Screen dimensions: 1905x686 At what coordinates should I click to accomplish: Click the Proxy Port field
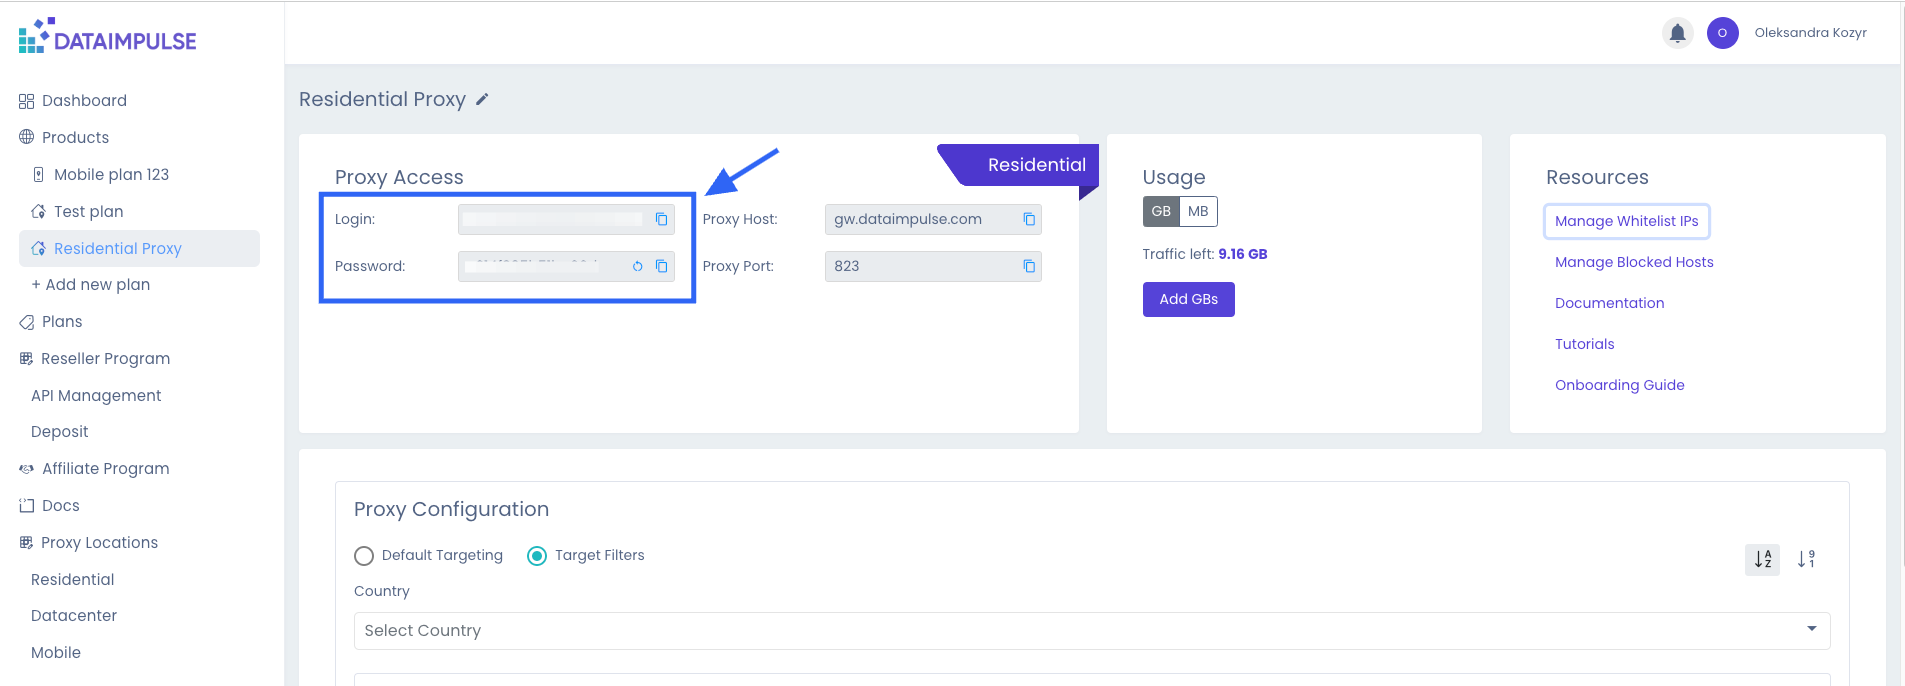pyautogui.click(x=920, y=266)
